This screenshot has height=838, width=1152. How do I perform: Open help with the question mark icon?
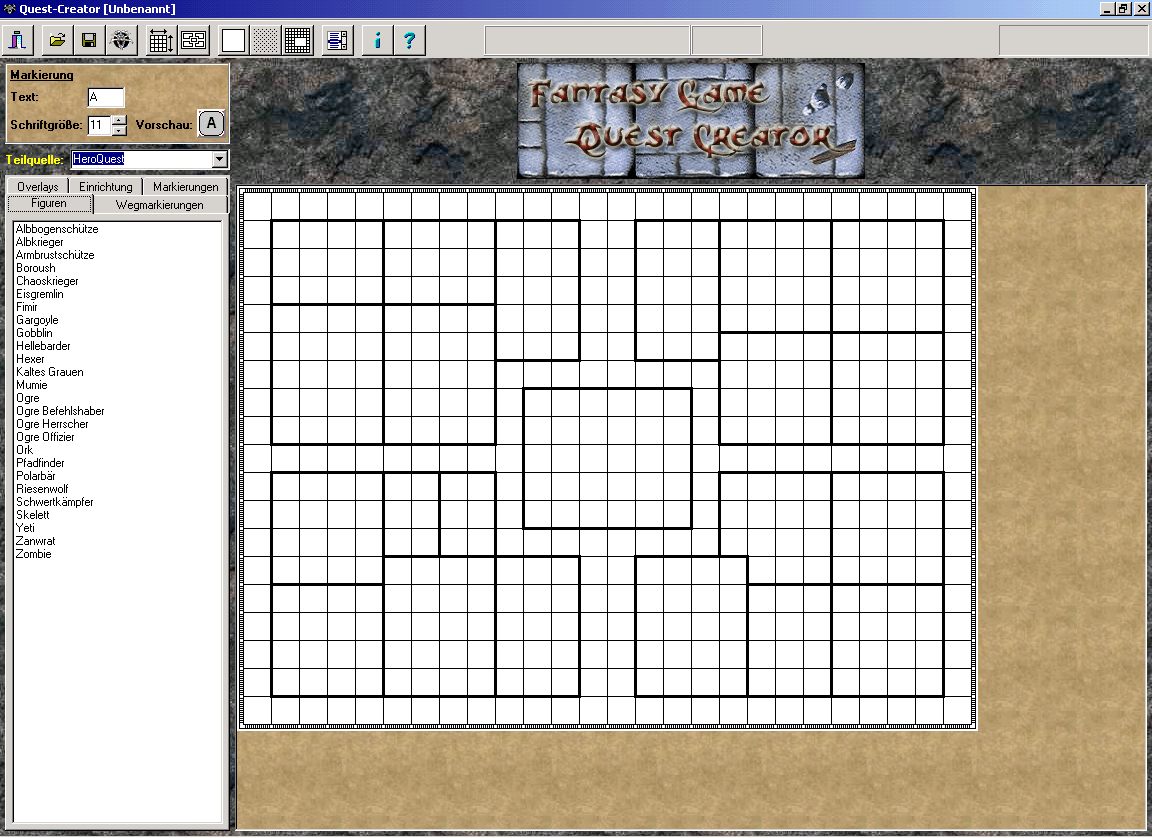409,40
